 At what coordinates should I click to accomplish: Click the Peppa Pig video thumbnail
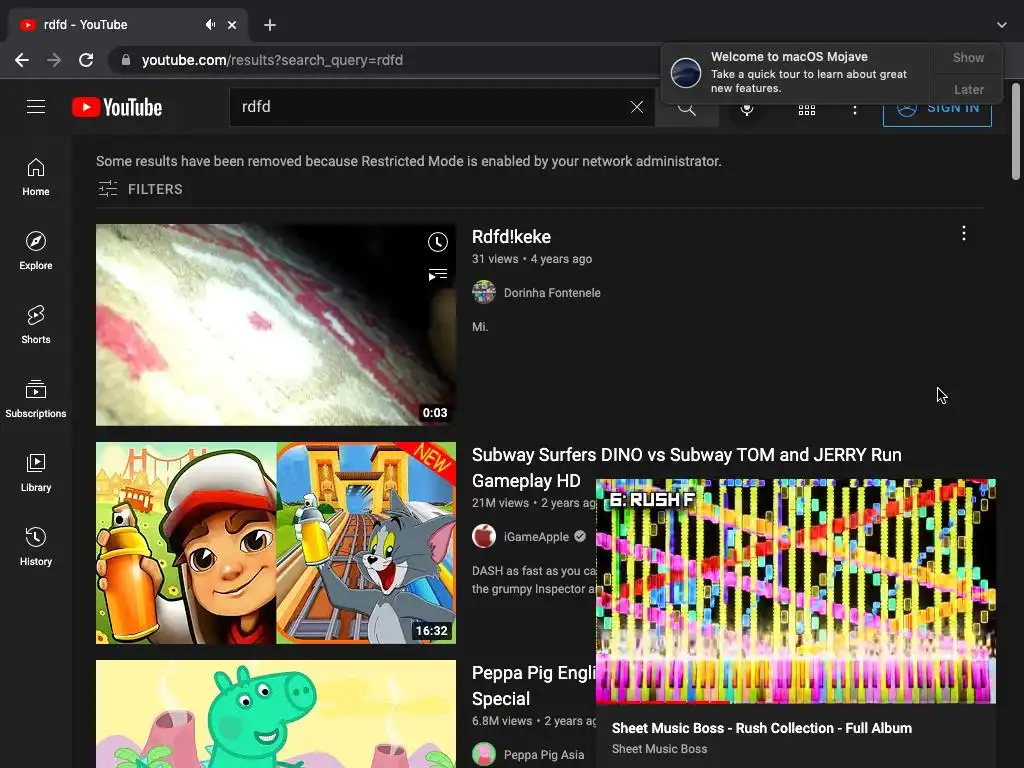pos(276,714)
